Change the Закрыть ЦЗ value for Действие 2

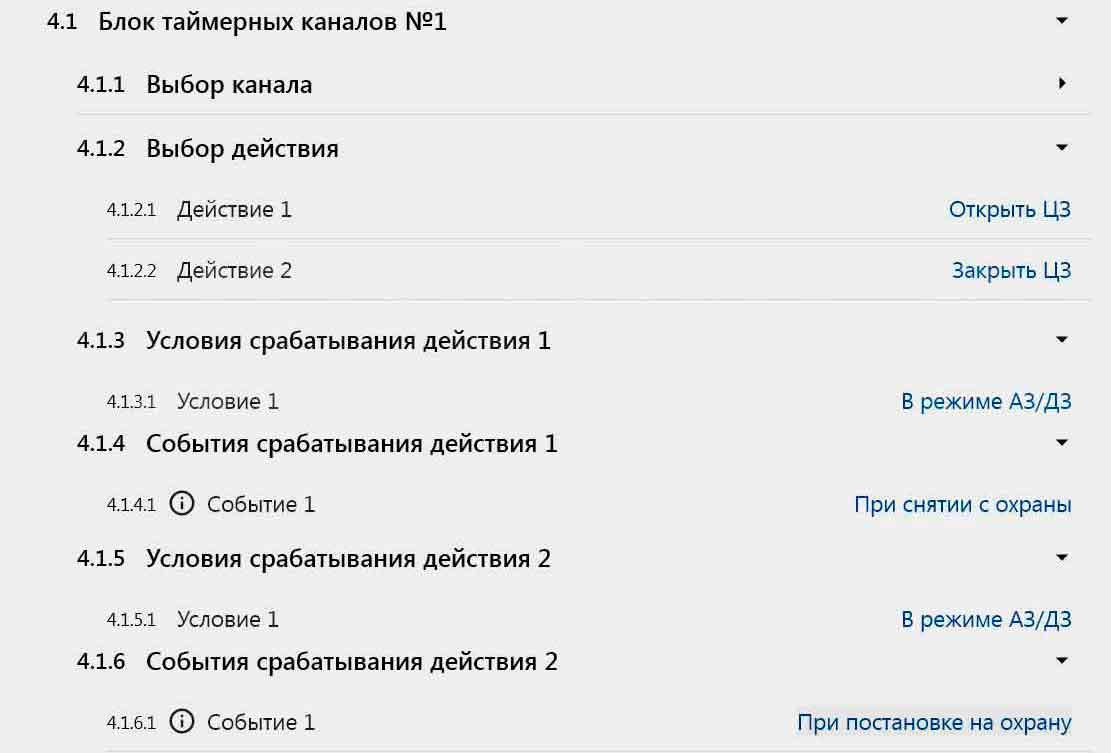pos(1011,271)
